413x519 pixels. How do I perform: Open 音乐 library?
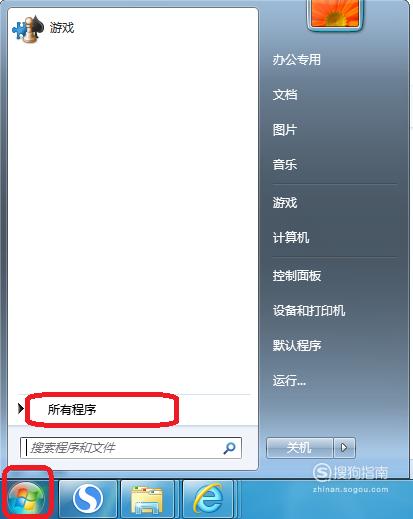pyautogui.click(x=285, y=165)
